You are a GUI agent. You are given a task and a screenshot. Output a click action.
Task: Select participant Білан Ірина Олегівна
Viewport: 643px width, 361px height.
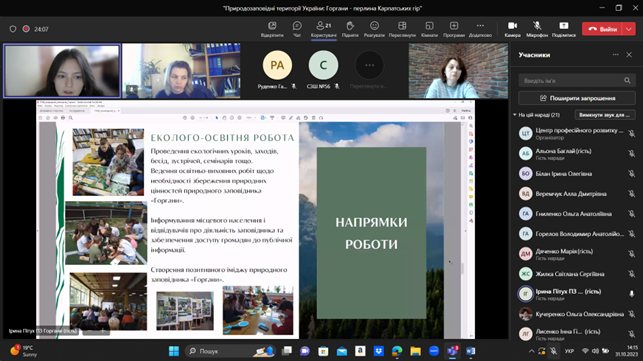[577, 174]
